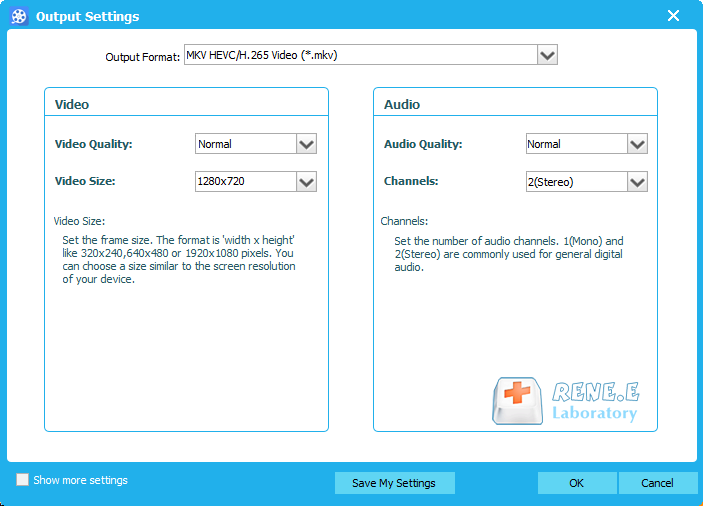
Task: Expand the Channels dropdown arrow
Action: (638, 181)
